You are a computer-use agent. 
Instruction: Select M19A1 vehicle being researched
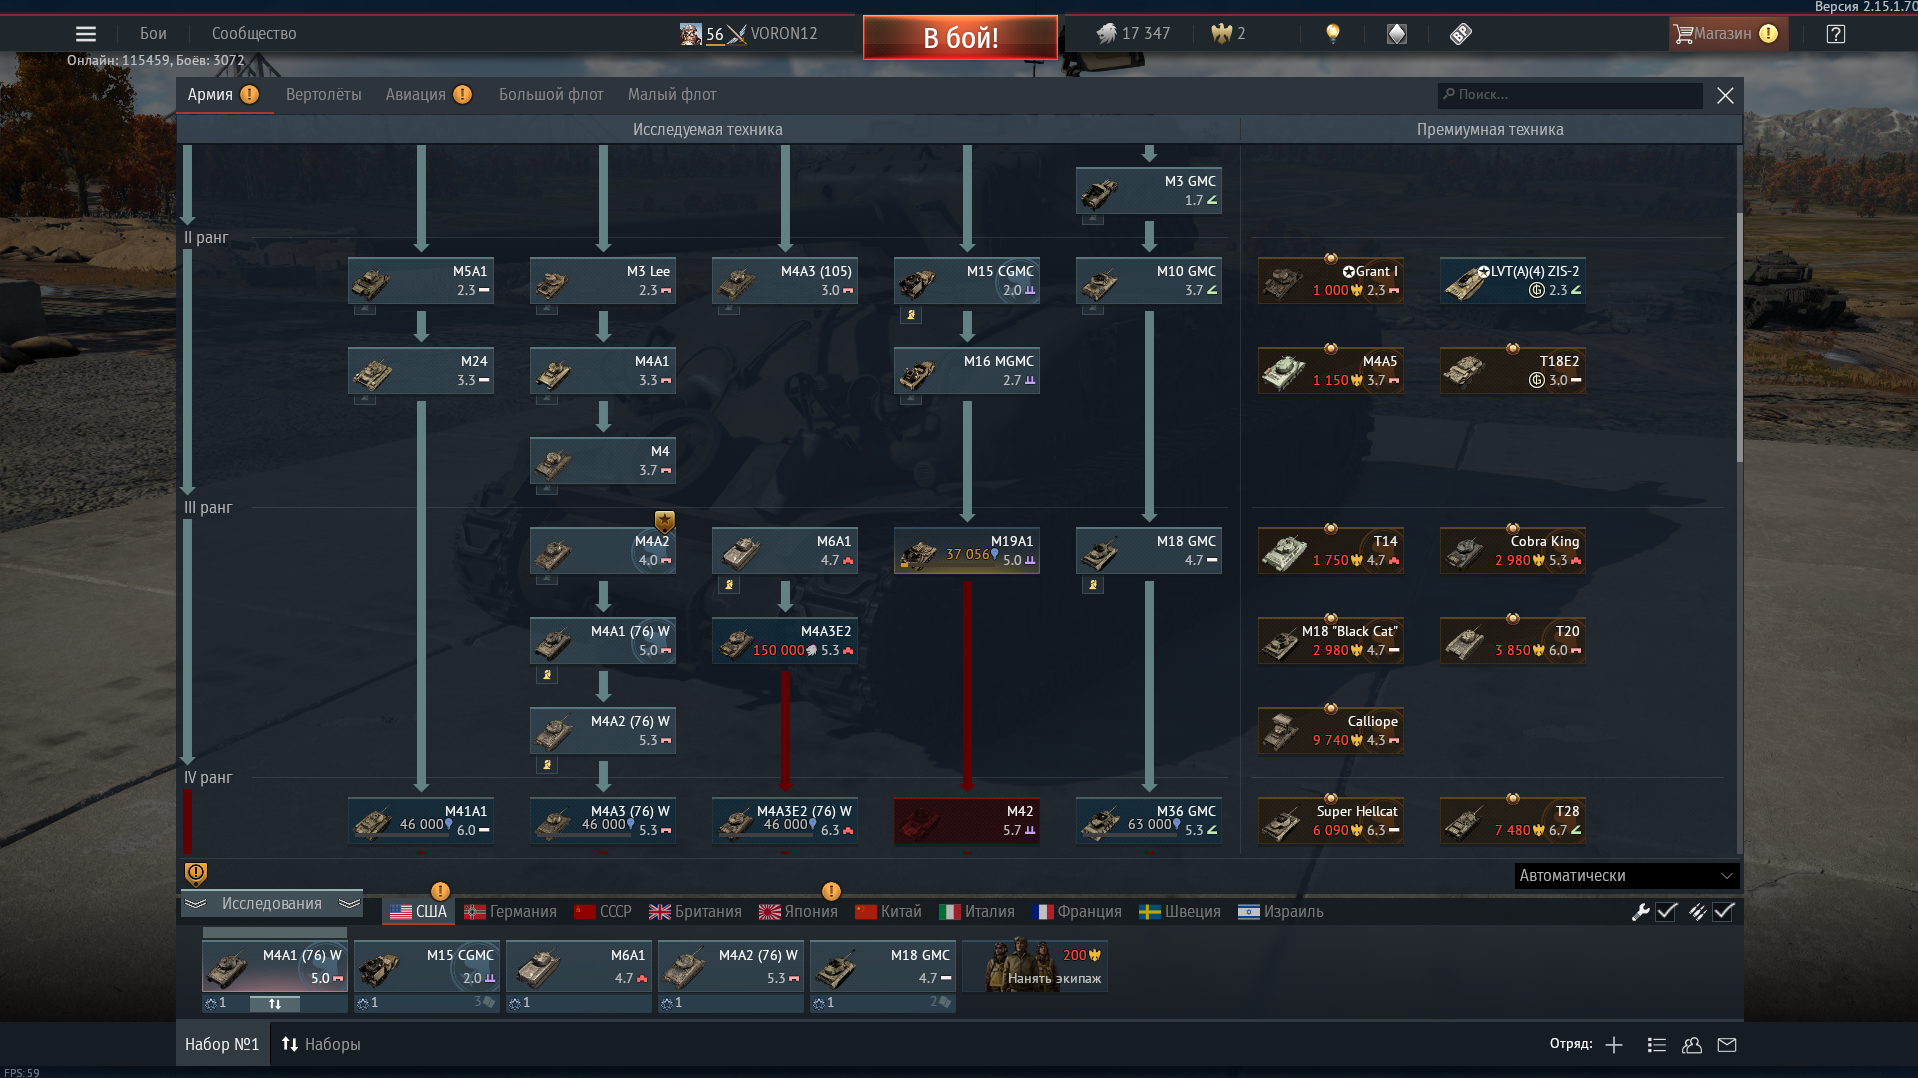click(x=967, y=551)
